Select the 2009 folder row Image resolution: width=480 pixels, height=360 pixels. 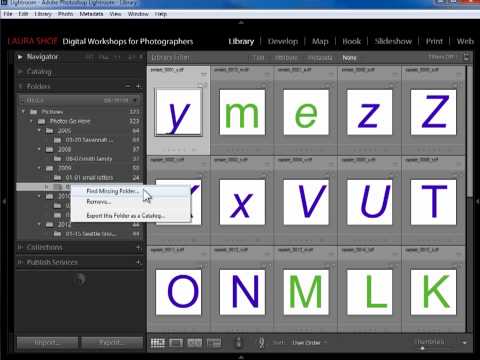[79, 168]
